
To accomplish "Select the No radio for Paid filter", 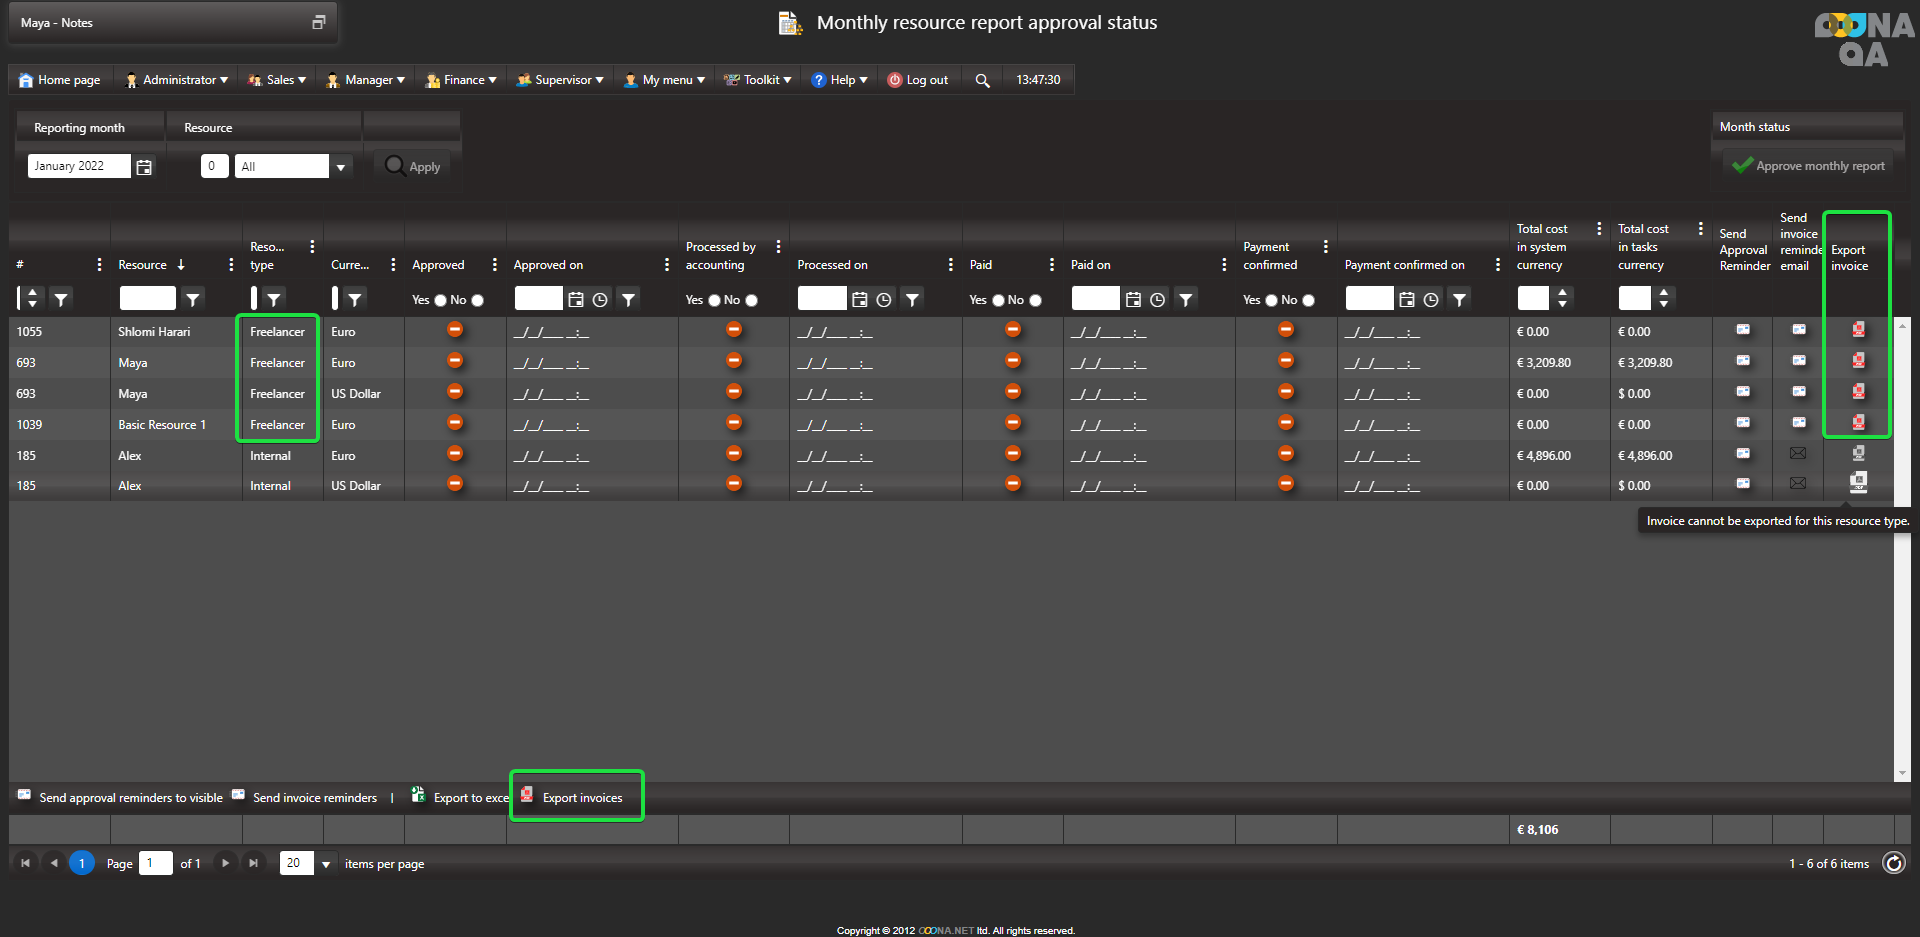I will coord(1035,300).
